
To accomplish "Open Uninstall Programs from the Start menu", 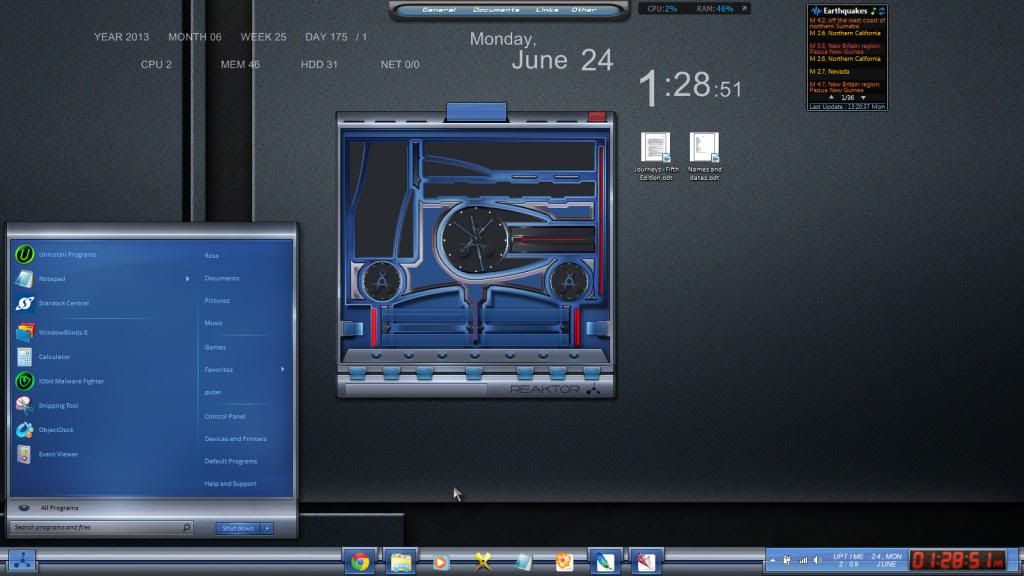I will coord(56,254).
